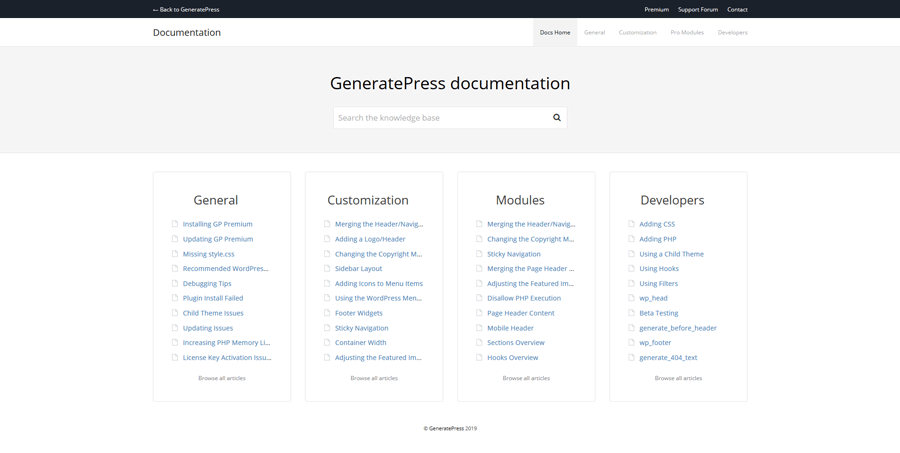900x453 pixels.
Task: Browse all articles in Developers
Action: pos(678,378)
